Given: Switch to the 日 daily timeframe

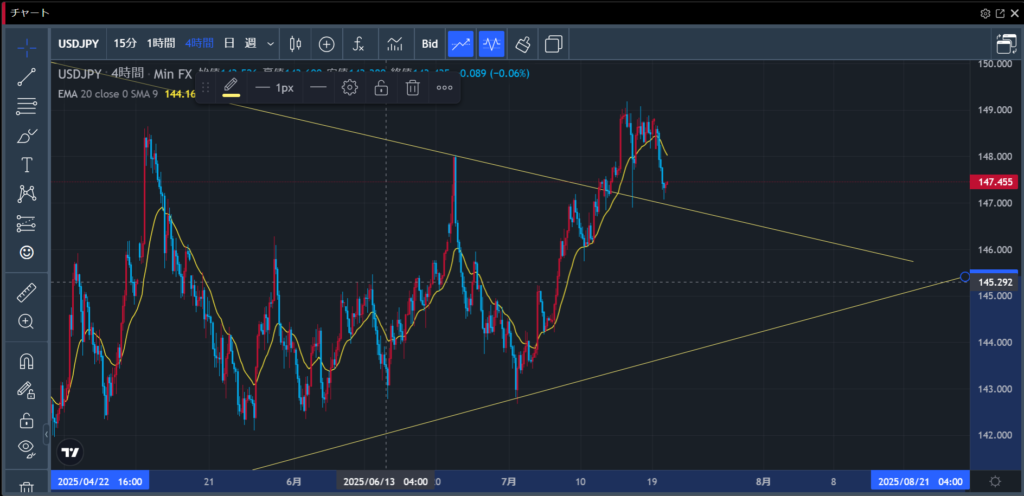Looking at the screenshot, I should tap(229, 44).
